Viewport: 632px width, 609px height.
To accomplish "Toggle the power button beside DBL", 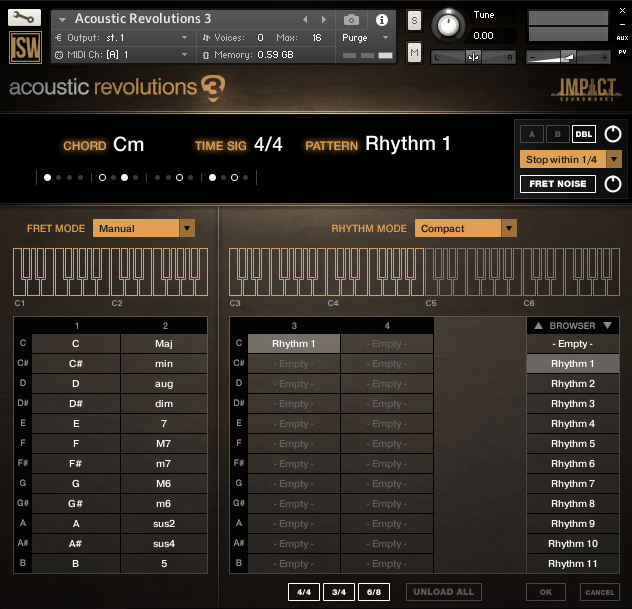I will [x=612, y=134].
